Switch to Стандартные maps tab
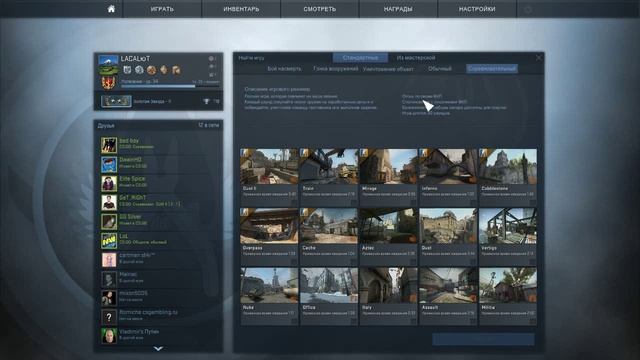Screen dimensions: 640x360 (360, 58)
